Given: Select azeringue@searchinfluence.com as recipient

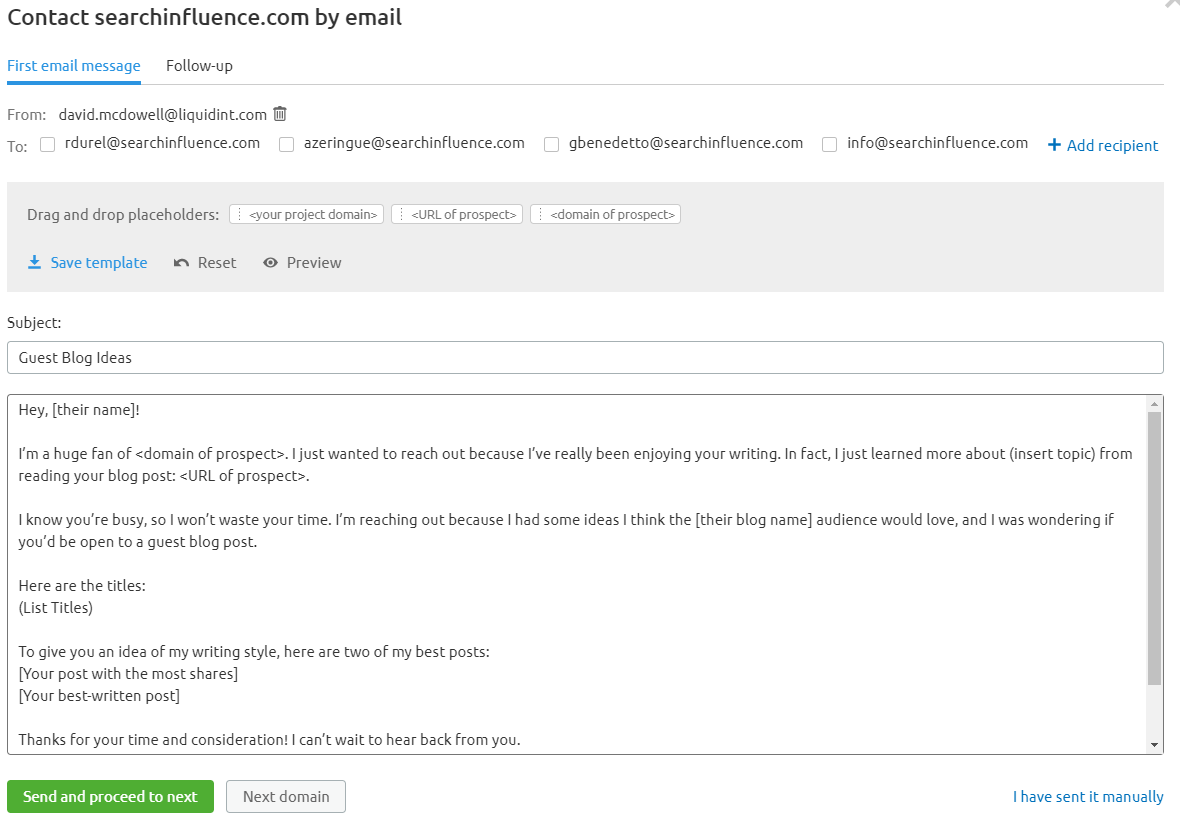Looking at the screenshot, I should (286, 144).
